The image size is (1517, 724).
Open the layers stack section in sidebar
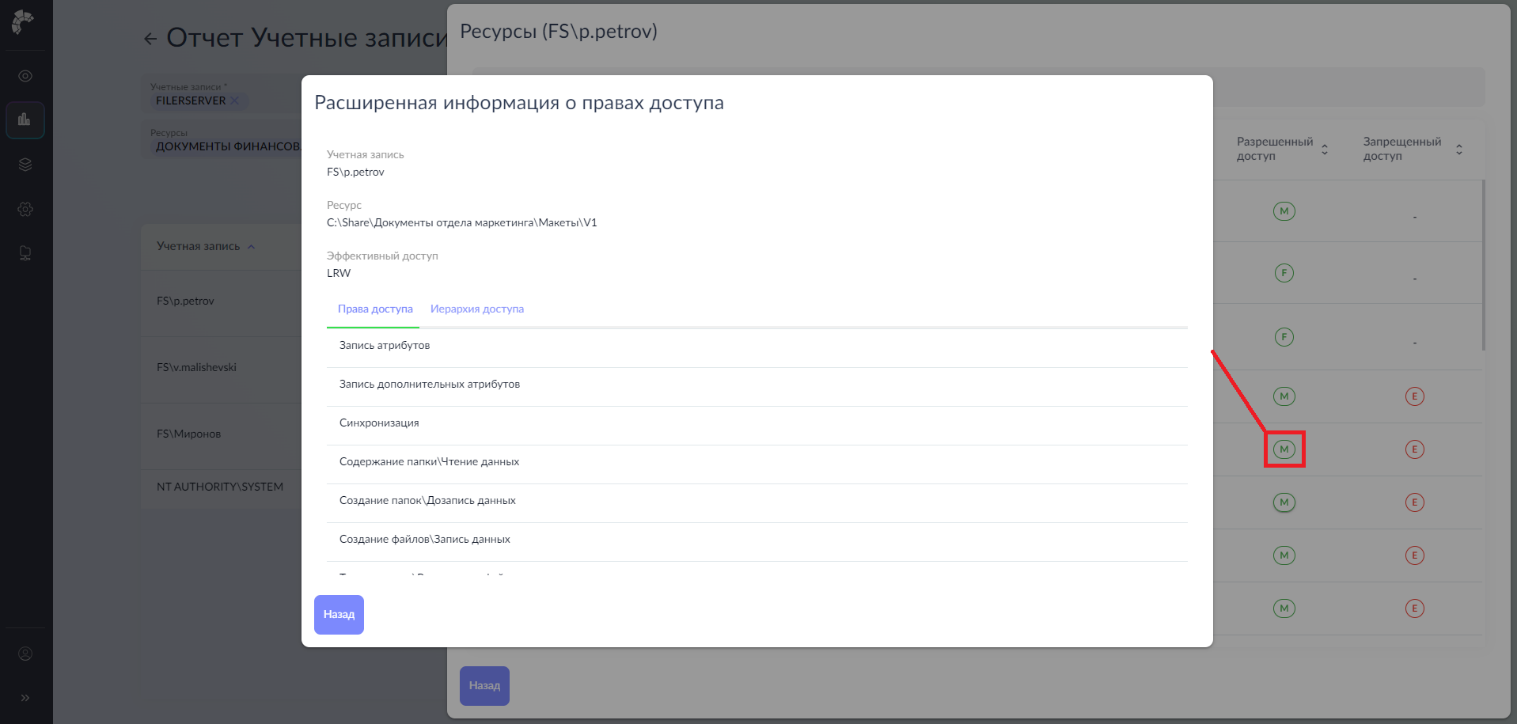point(26,165)
